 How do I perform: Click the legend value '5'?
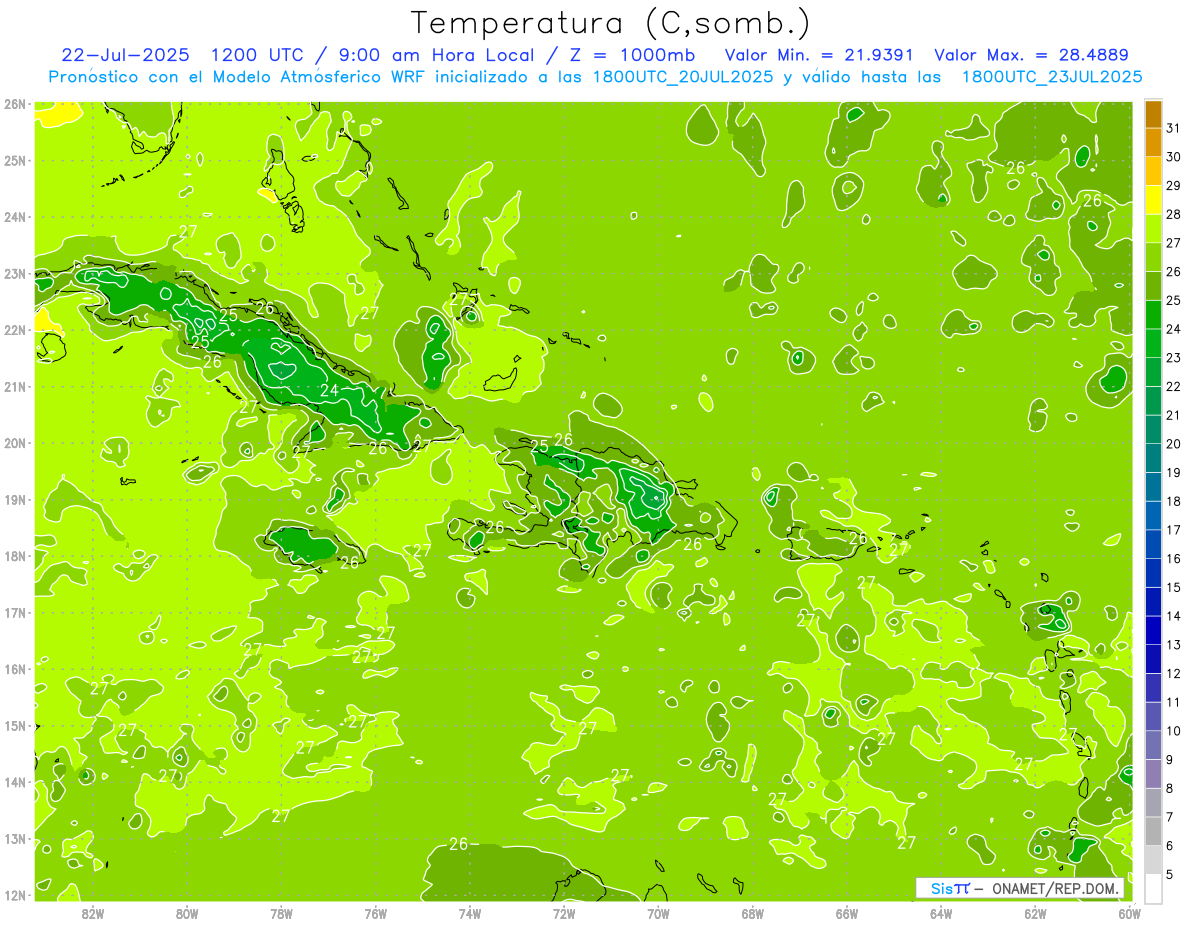pyautogui.click(x=1170, y=874)
